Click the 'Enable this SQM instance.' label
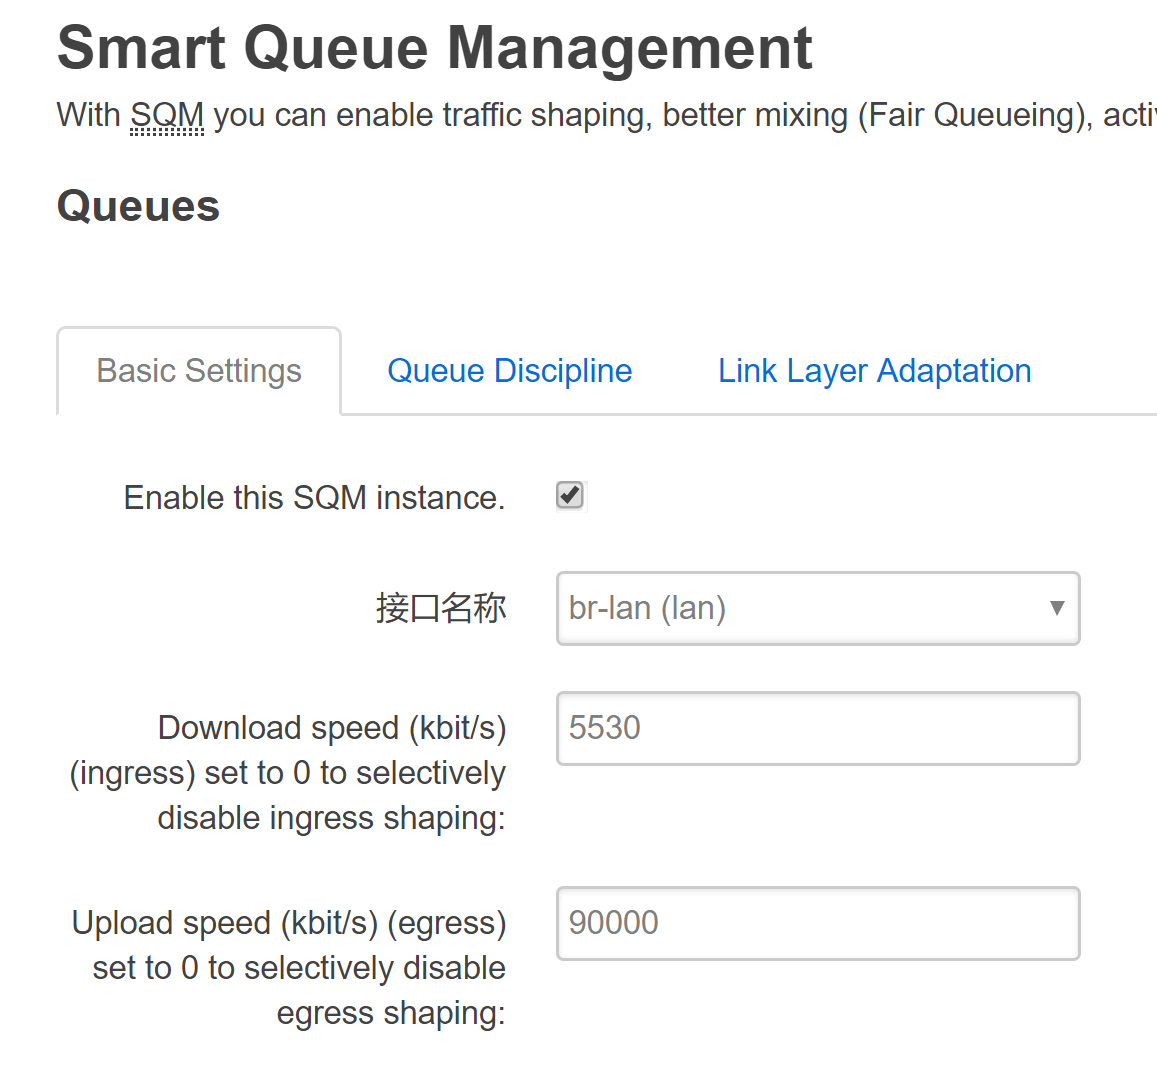The width and height of the screenshot is (1157, 1067). click(314, 497)
